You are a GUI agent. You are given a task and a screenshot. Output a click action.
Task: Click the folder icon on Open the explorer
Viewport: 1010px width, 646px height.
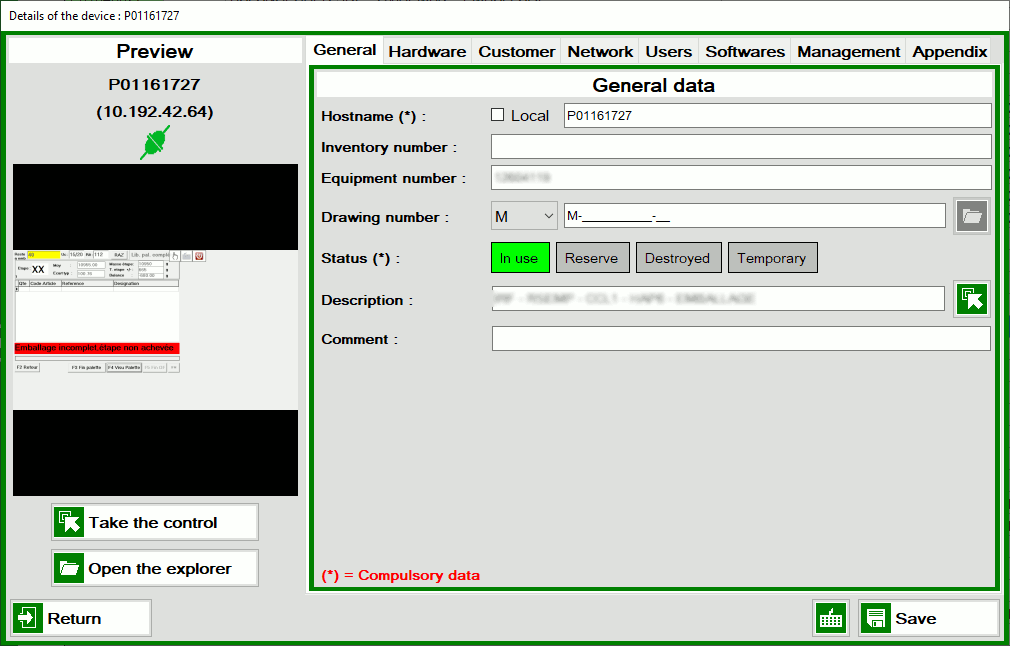pos(70,568)
